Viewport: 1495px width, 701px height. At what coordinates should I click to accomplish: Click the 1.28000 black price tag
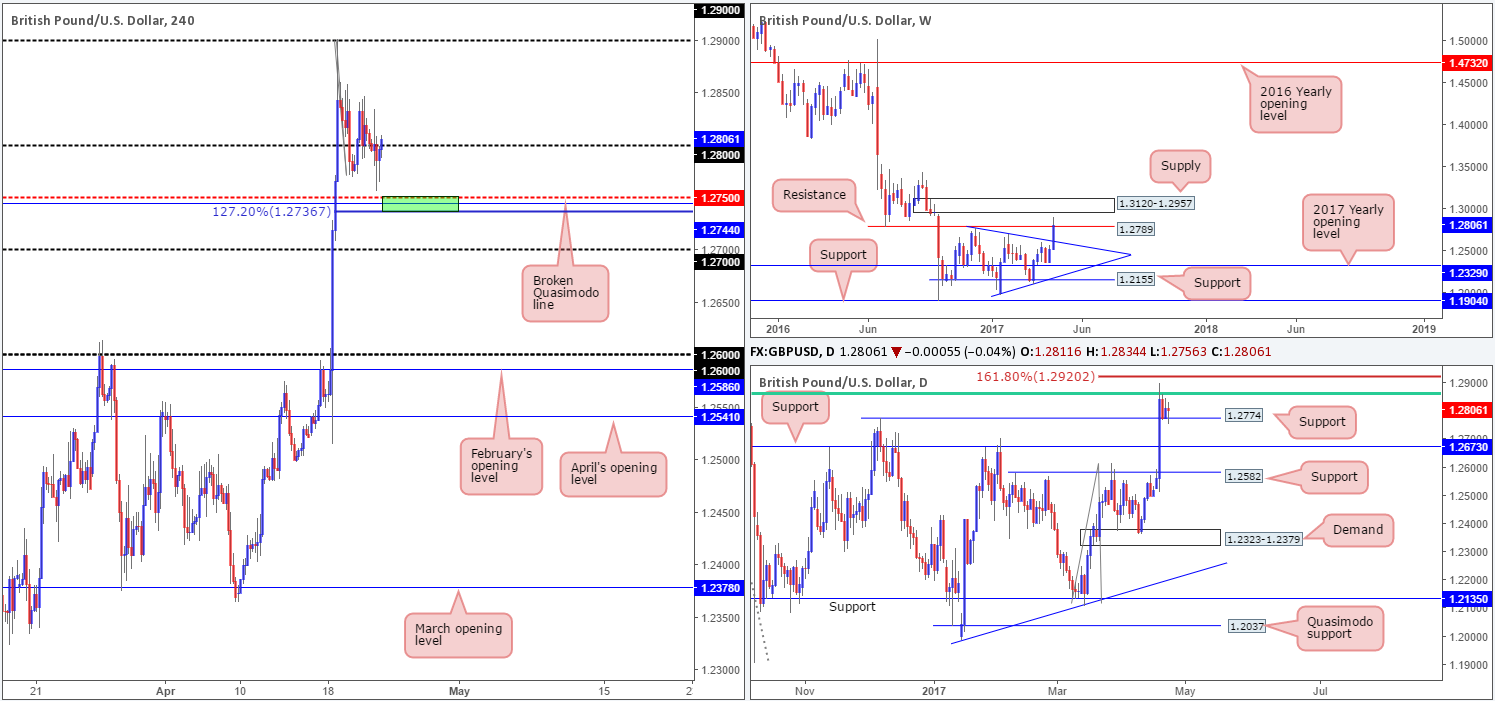tap(719, 155)
